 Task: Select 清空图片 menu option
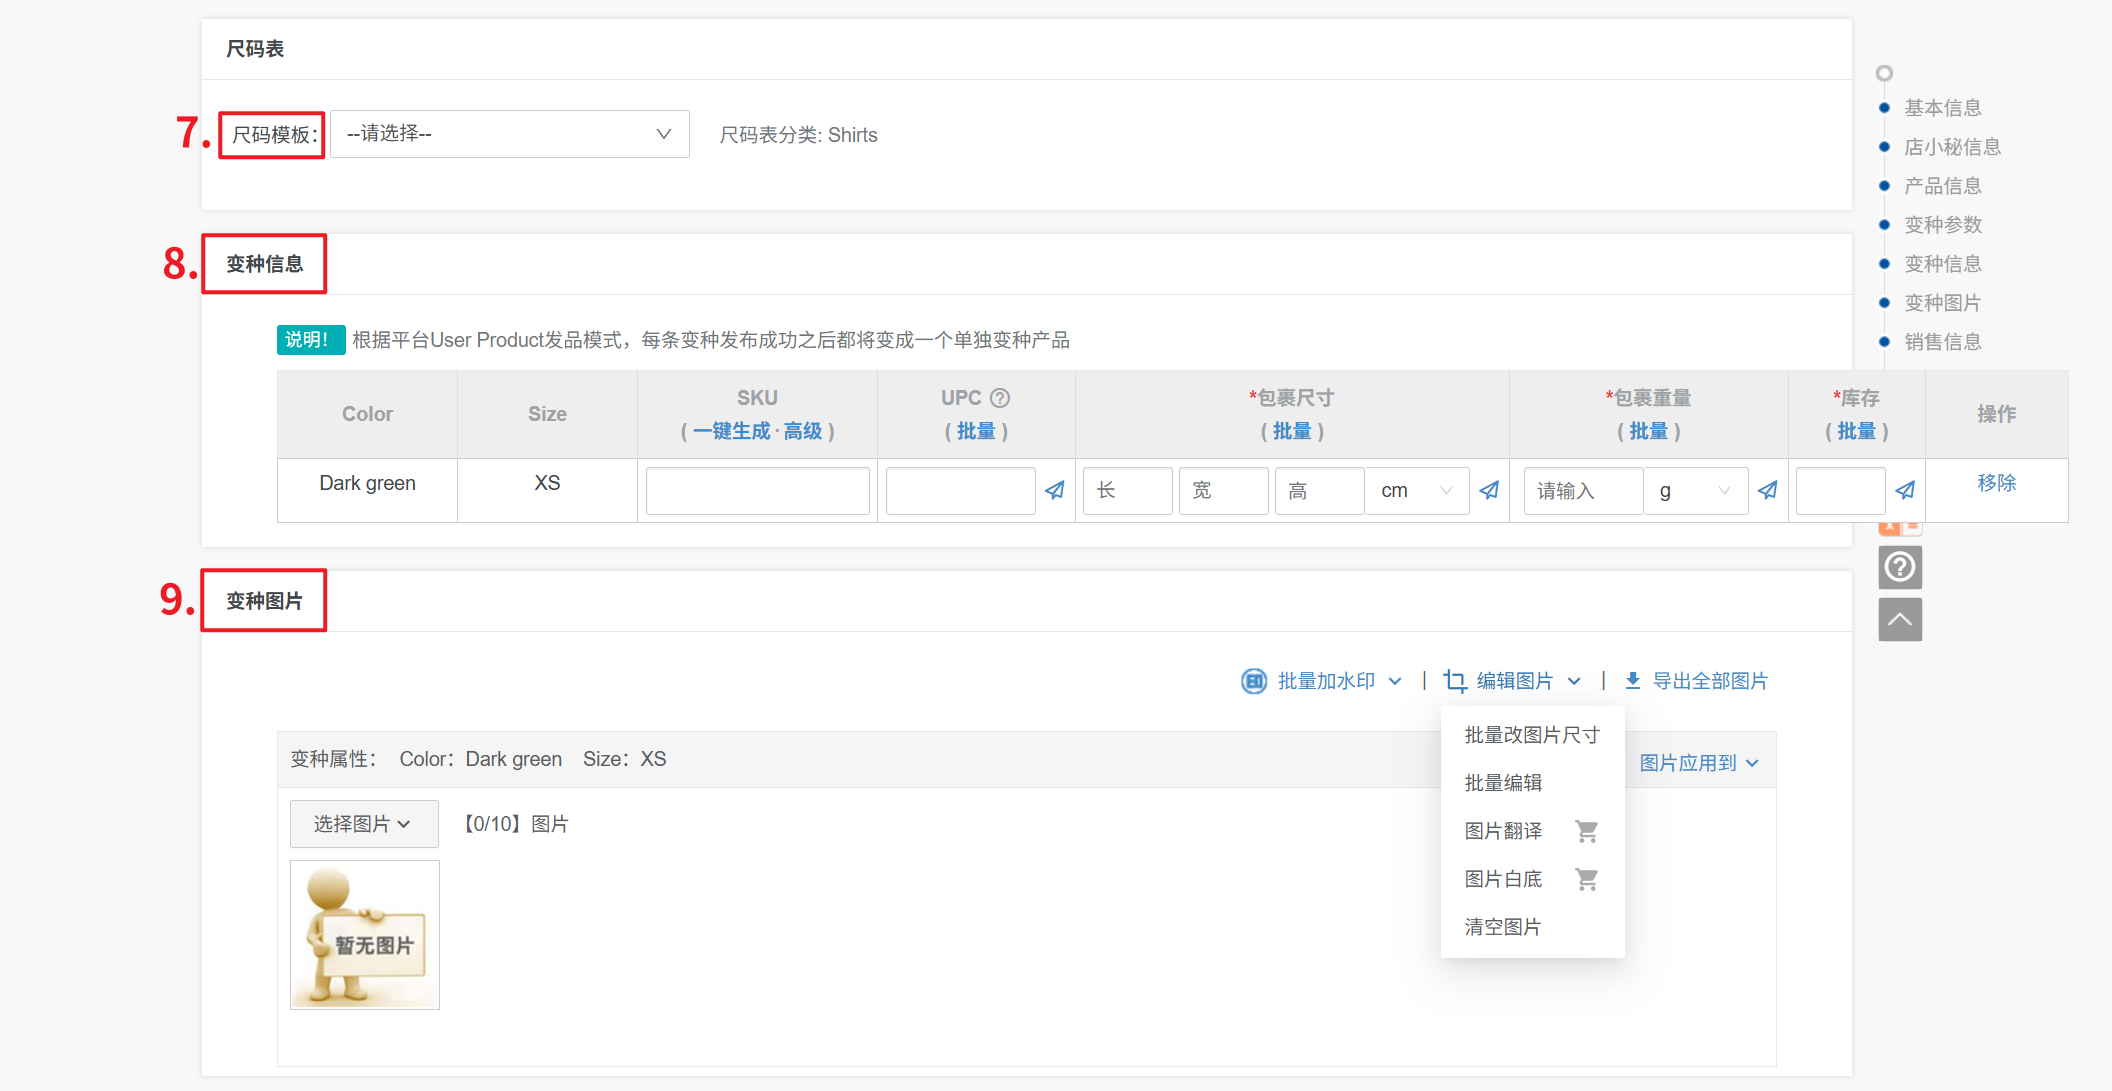(1502, 927)
